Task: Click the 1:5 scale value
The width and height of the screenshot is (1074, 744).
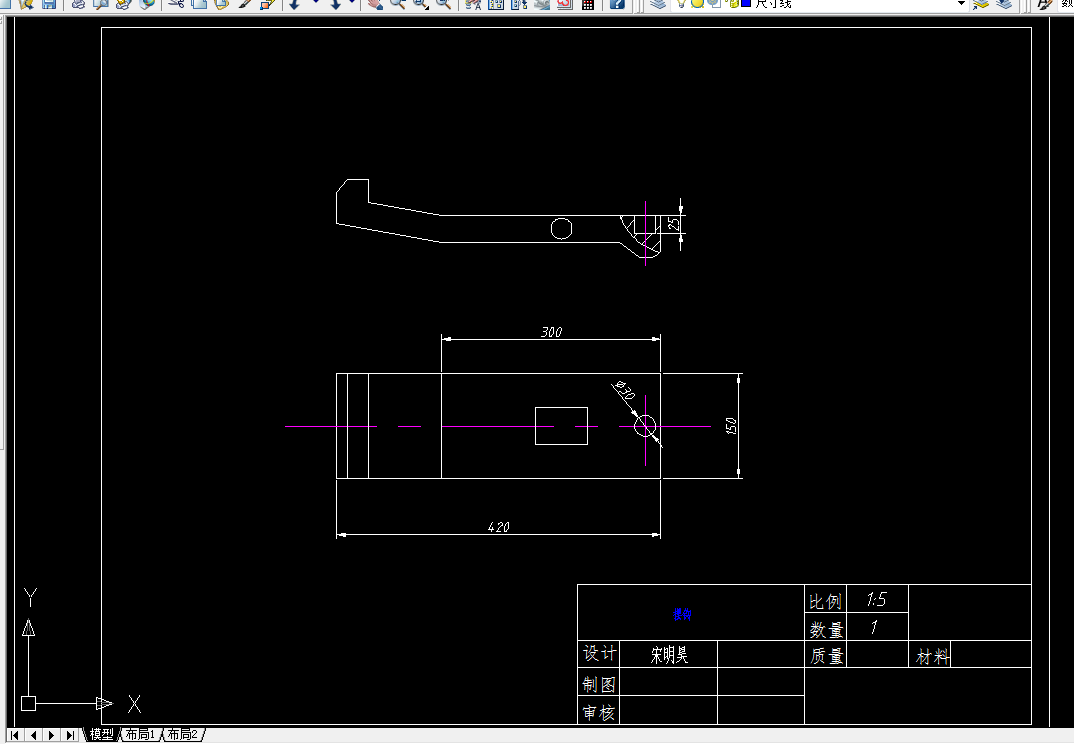Action: tap(876, 600)
